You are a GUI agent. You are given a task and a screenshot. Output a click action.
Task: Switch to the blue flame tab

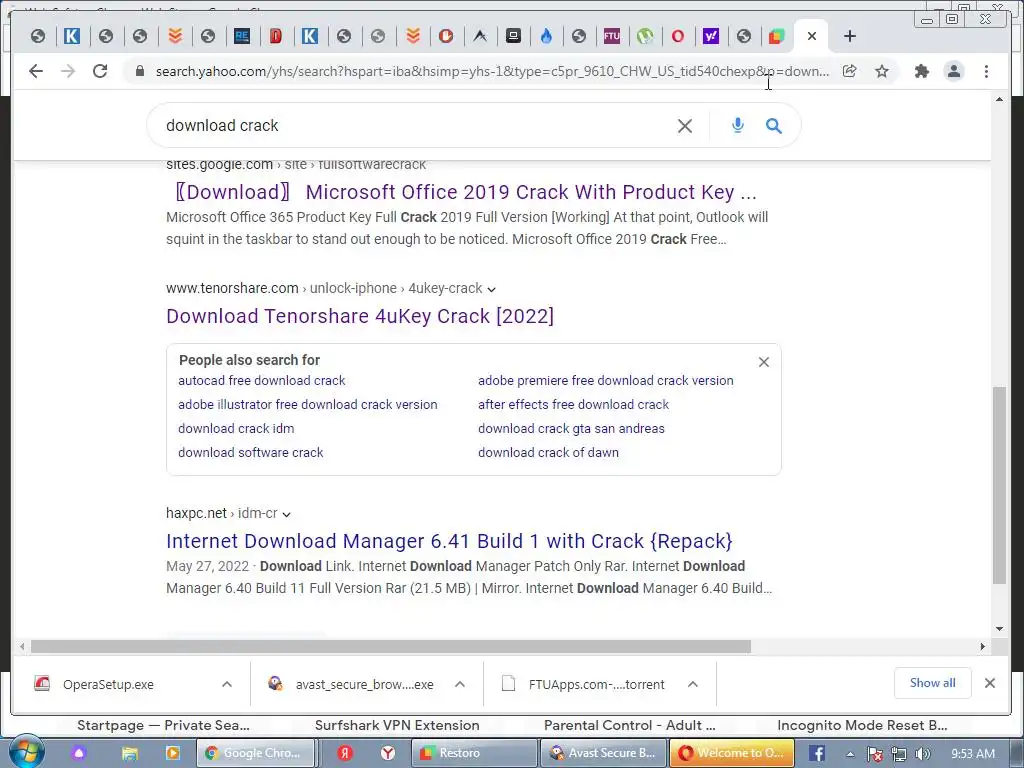pos(546,36)
